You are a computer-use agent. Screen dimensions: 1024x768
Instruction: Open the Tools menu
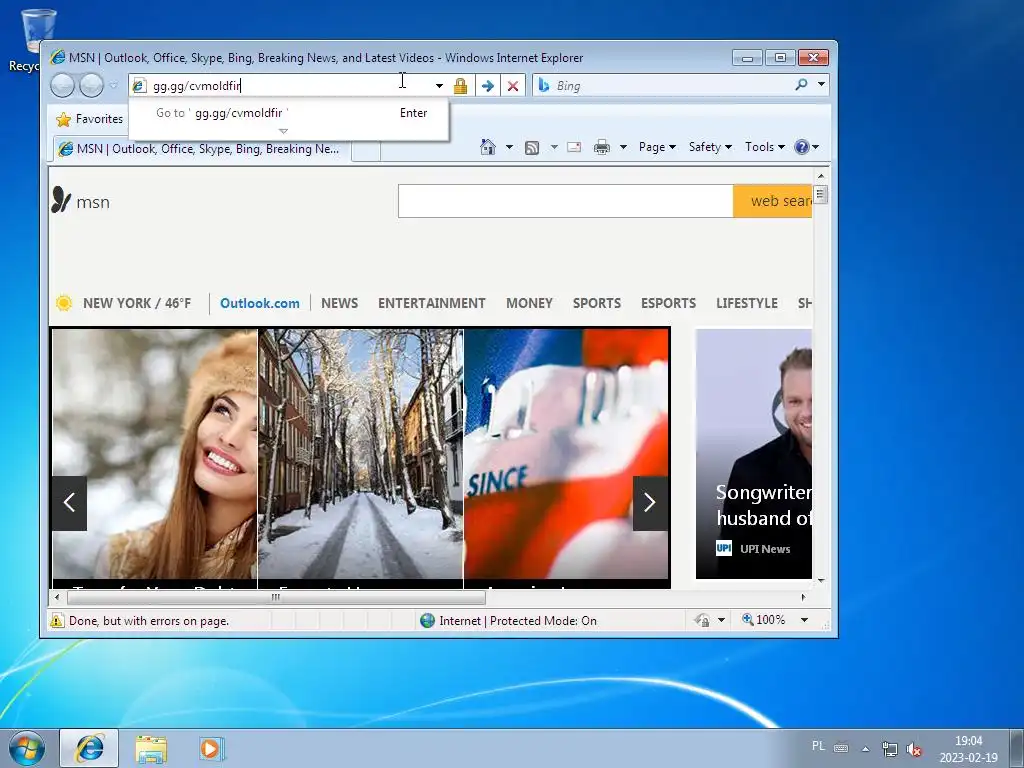765,147
